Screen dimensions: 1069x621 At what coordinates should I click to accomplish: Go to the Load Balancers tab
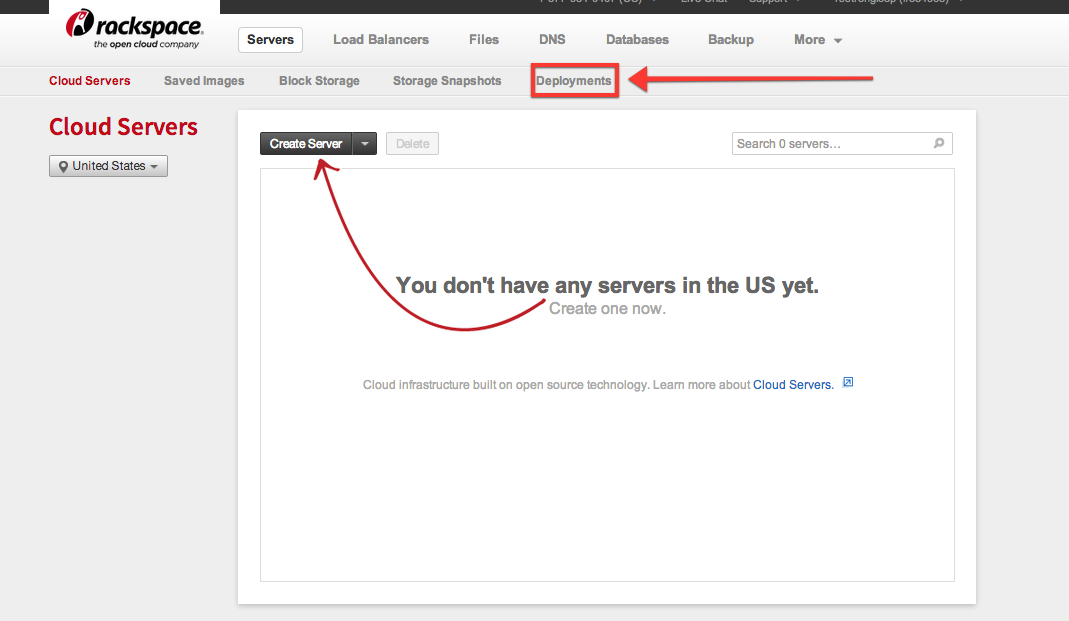point(380,40)
